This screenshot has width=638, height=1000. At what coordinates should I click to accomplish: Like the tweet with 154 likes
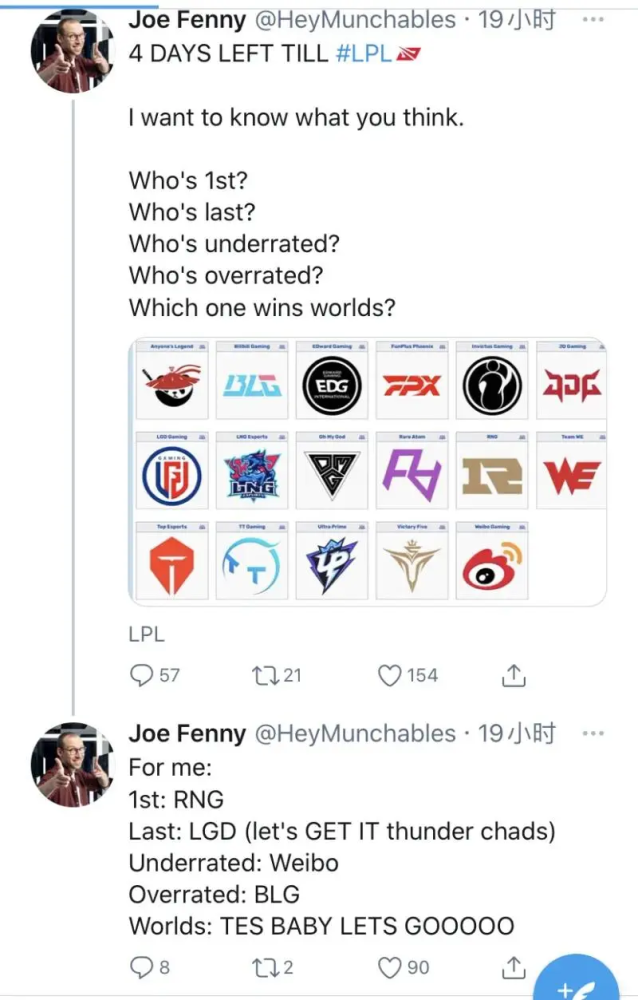[x=389, y=676]
